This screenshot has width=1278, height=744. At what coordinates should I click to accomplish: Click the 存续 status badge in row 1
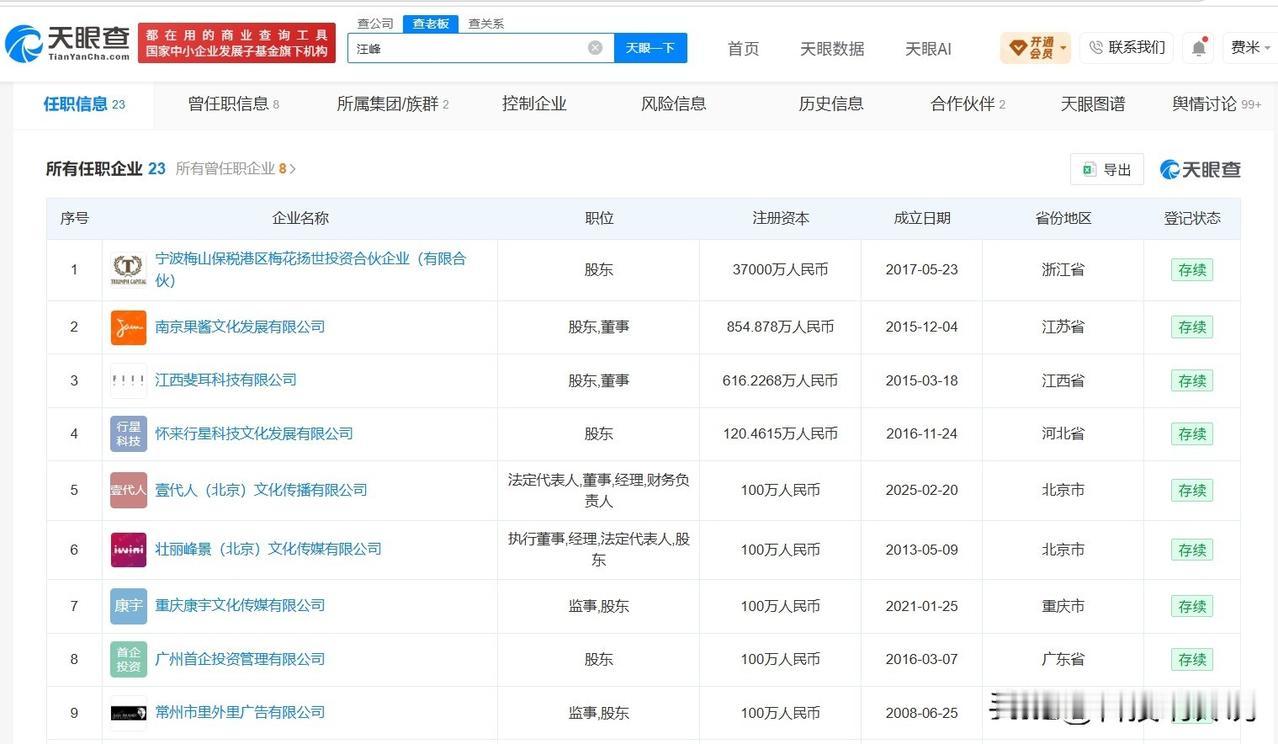click(1192, 270)
